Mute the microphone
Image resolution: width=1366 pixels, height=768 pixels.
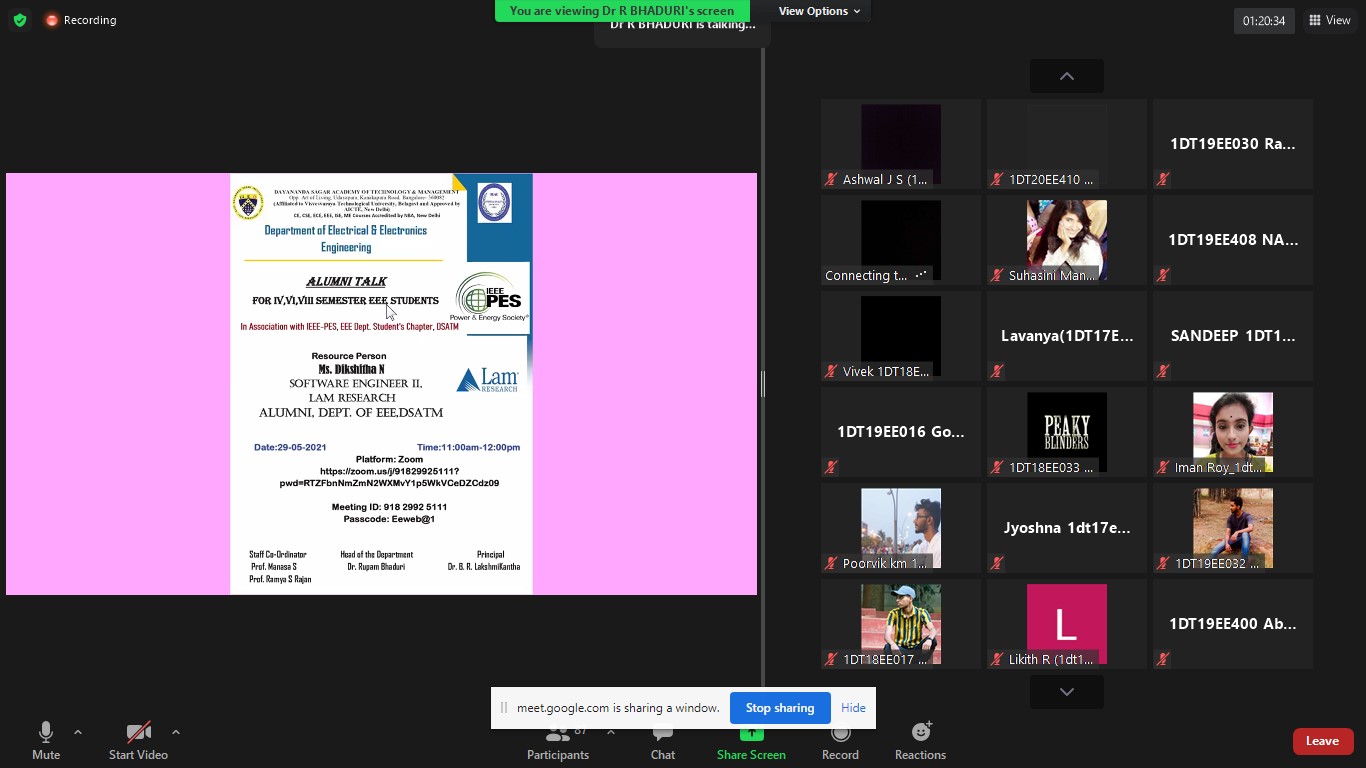point(46,741)
